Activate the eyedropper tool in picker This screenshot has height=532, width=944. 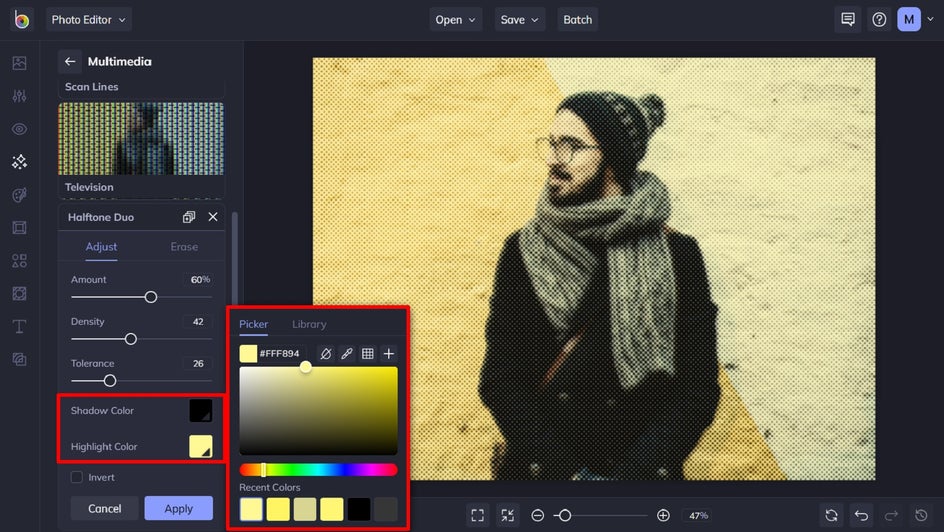[x=347, y=353]
